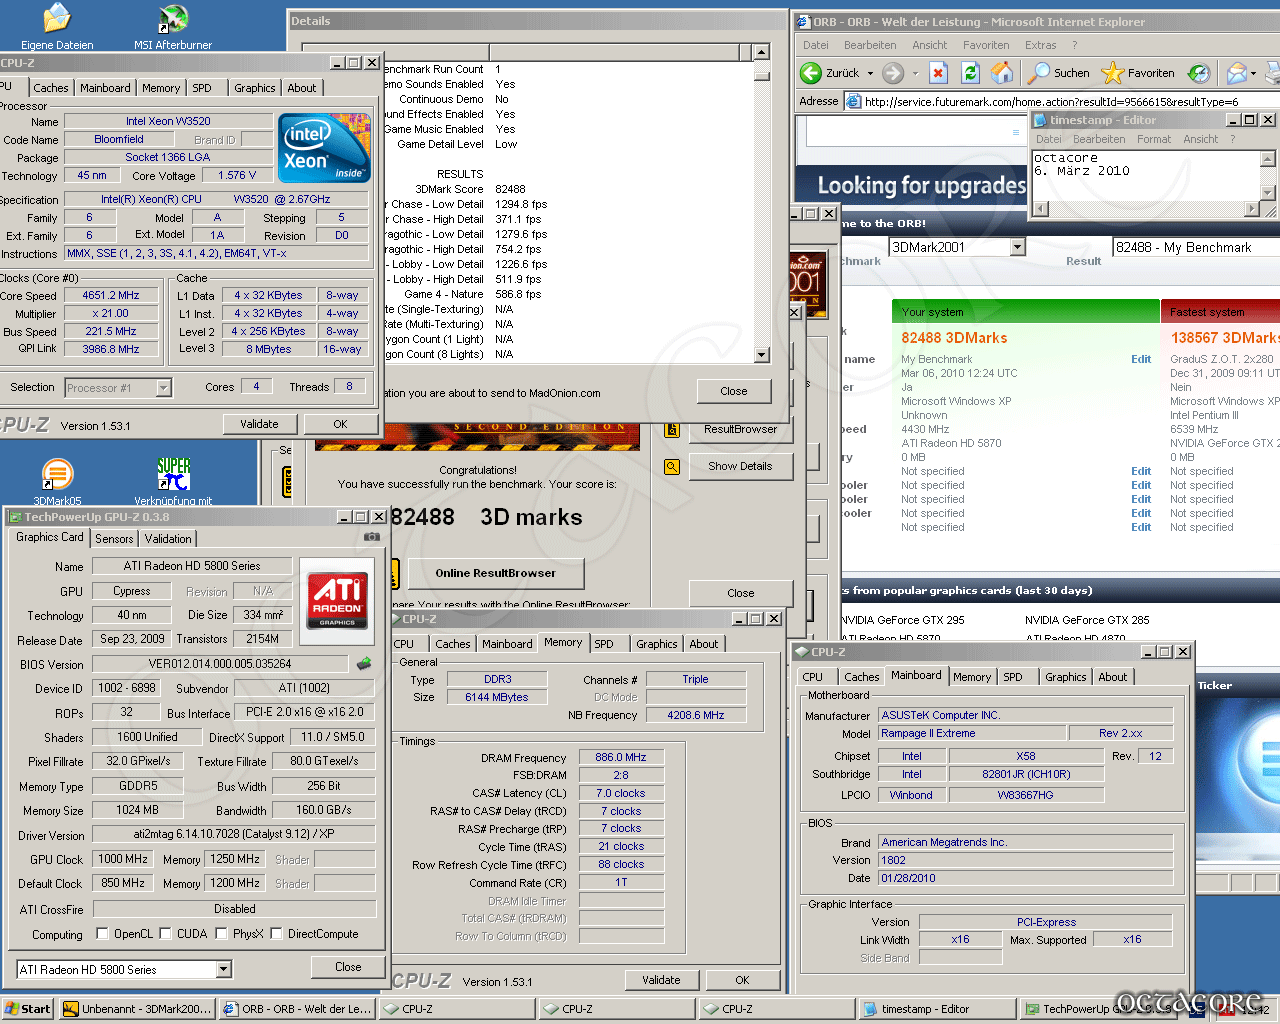1280x1024 pixels.
Task: Click the Close button in GPU-Z
Action: click(x=348, y=967)
